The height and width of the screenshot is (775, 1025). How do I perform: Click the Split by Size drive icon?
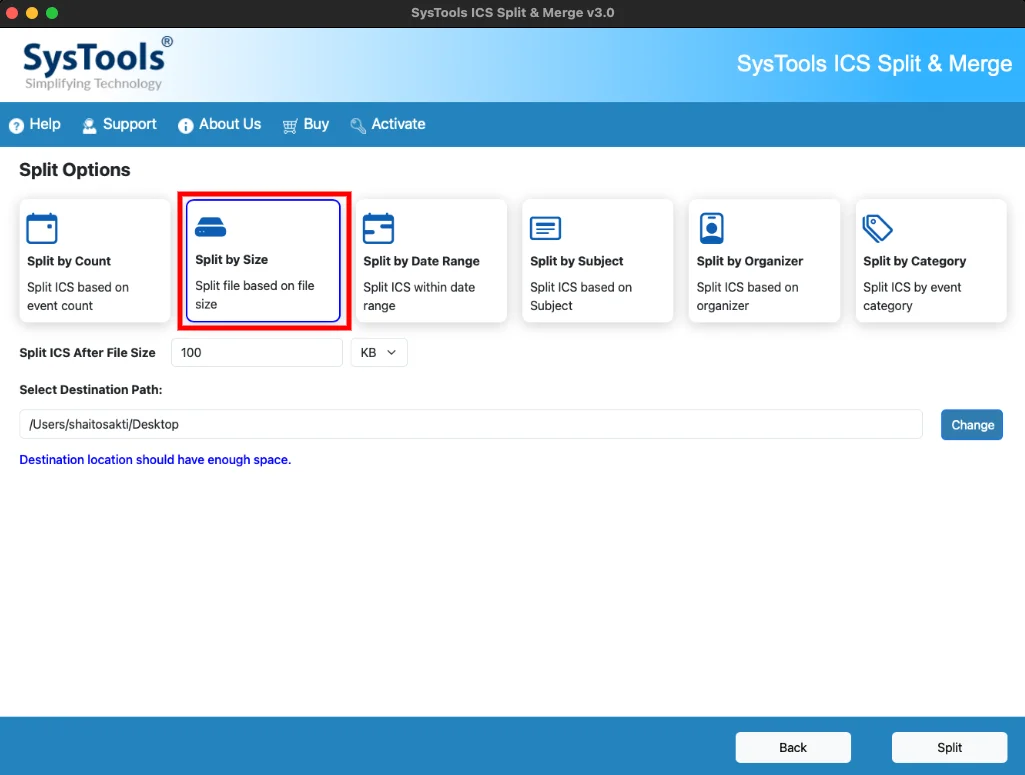[210, 227]
